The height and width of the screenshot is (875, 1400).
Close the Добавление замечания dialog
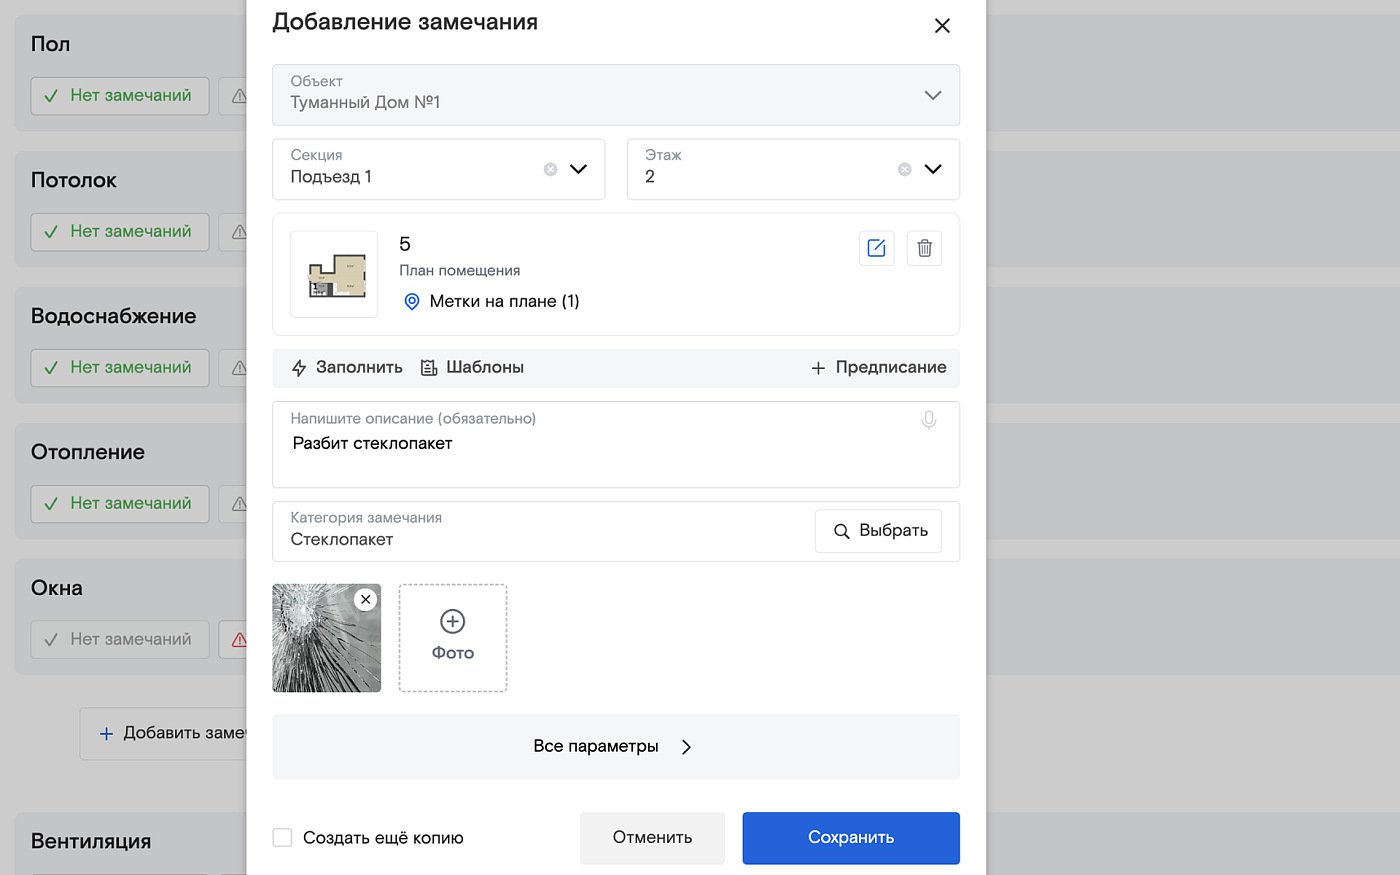941,26
